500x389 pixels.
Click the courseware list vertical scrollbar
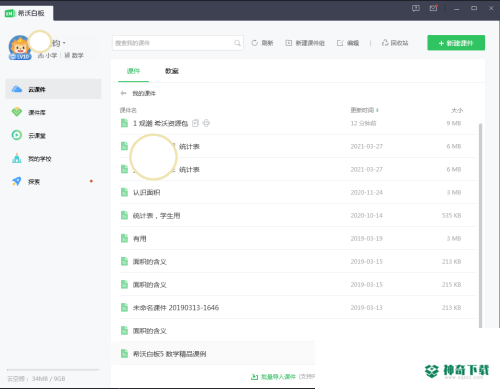coord(480,225)
